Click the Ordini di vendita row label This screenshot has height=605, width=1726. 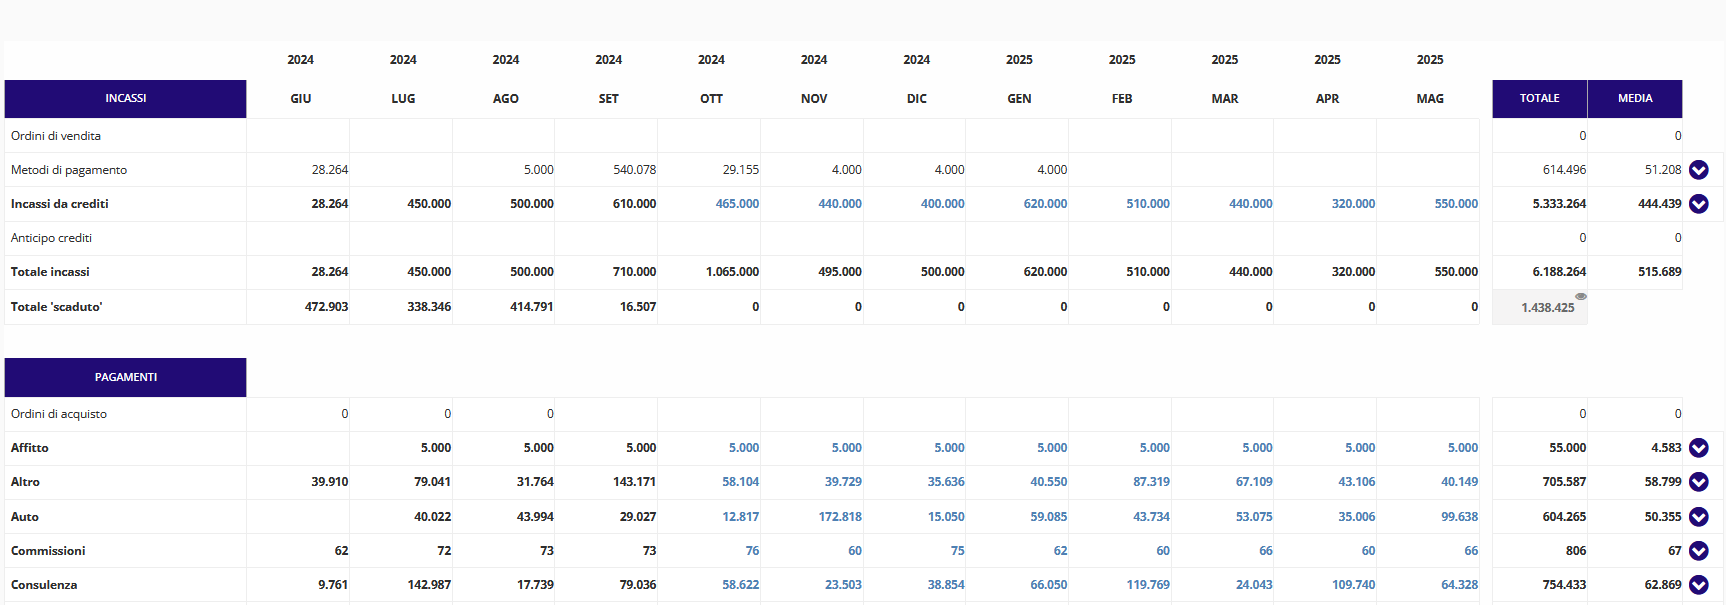point(56,136)
